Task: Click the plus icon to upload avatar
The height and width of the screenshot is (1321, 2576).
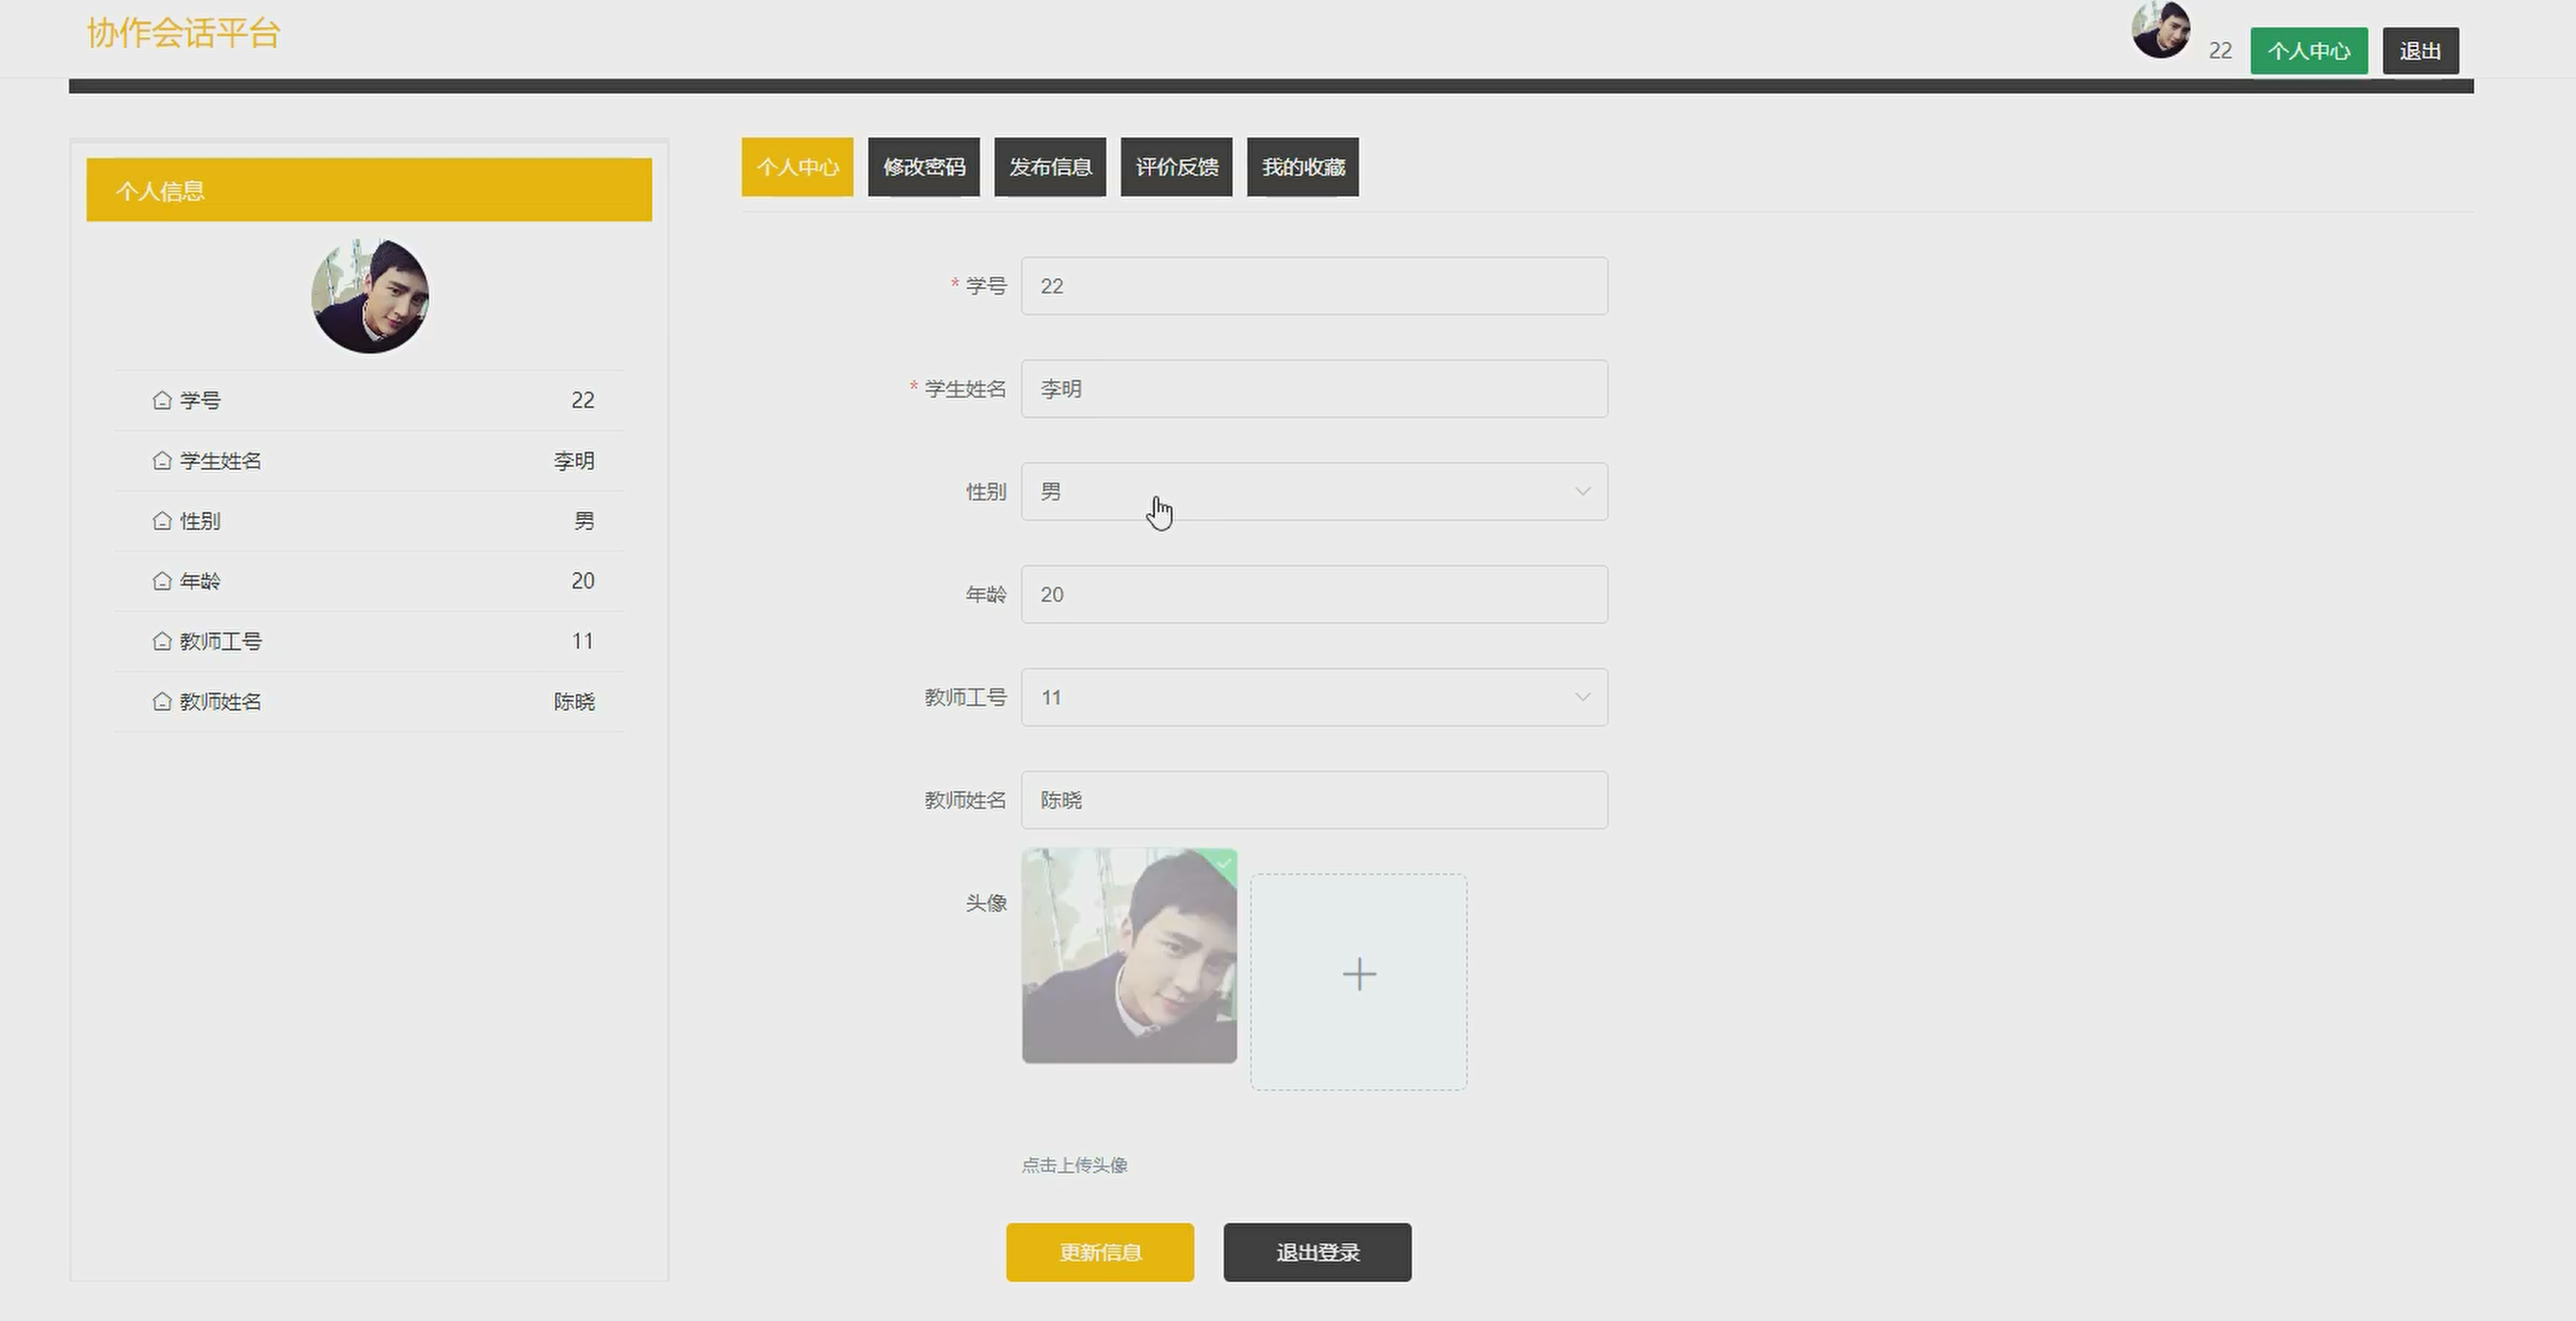Action: coord(1358,975)
